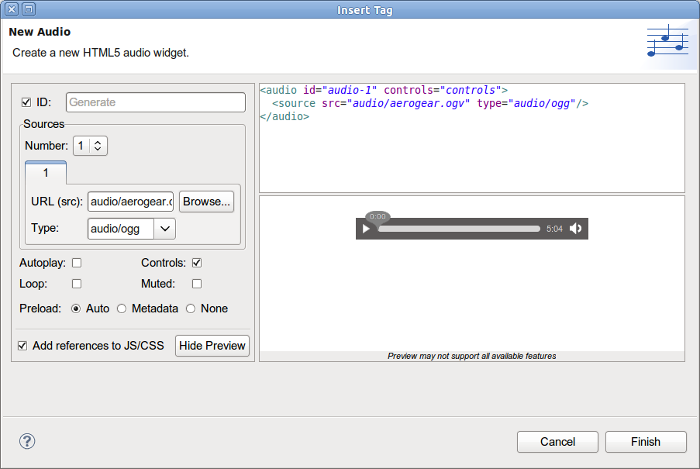Adjust the sources Number spinner arrows
The height and width of the screenshot is (469, 700).
[98, 145]
